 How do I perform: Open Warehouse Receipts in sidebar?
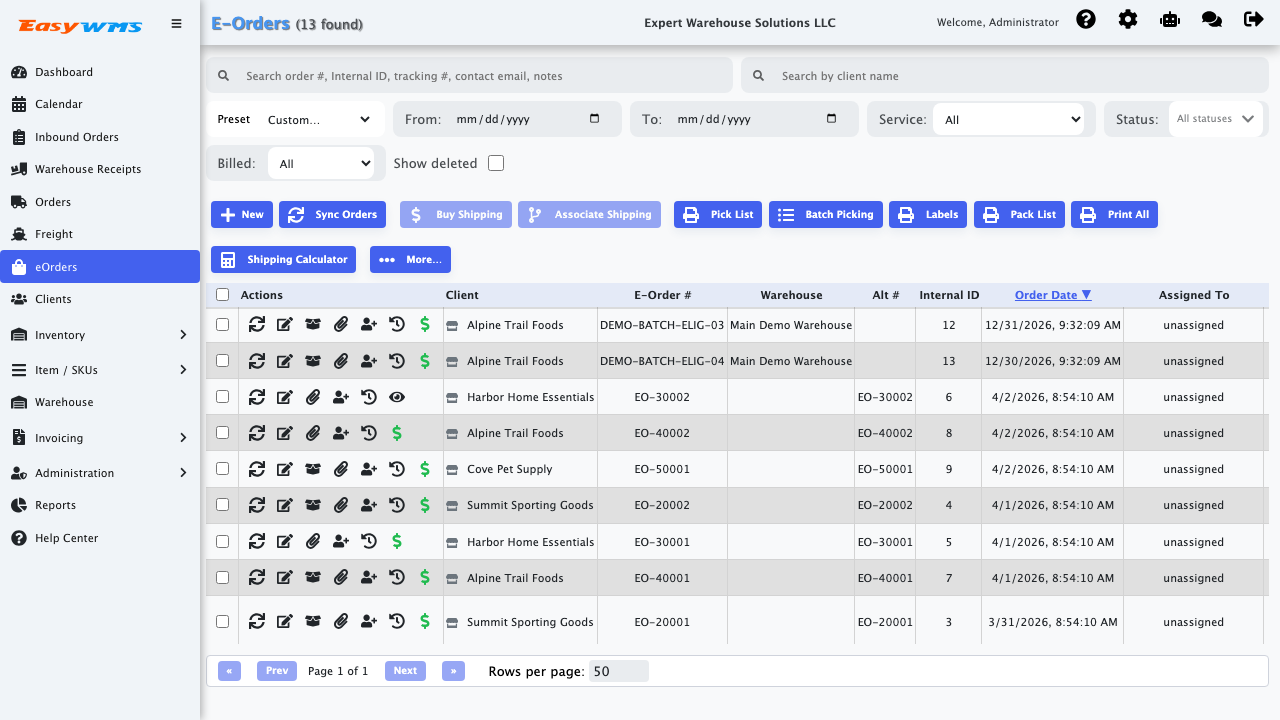(x=100, y=169)
